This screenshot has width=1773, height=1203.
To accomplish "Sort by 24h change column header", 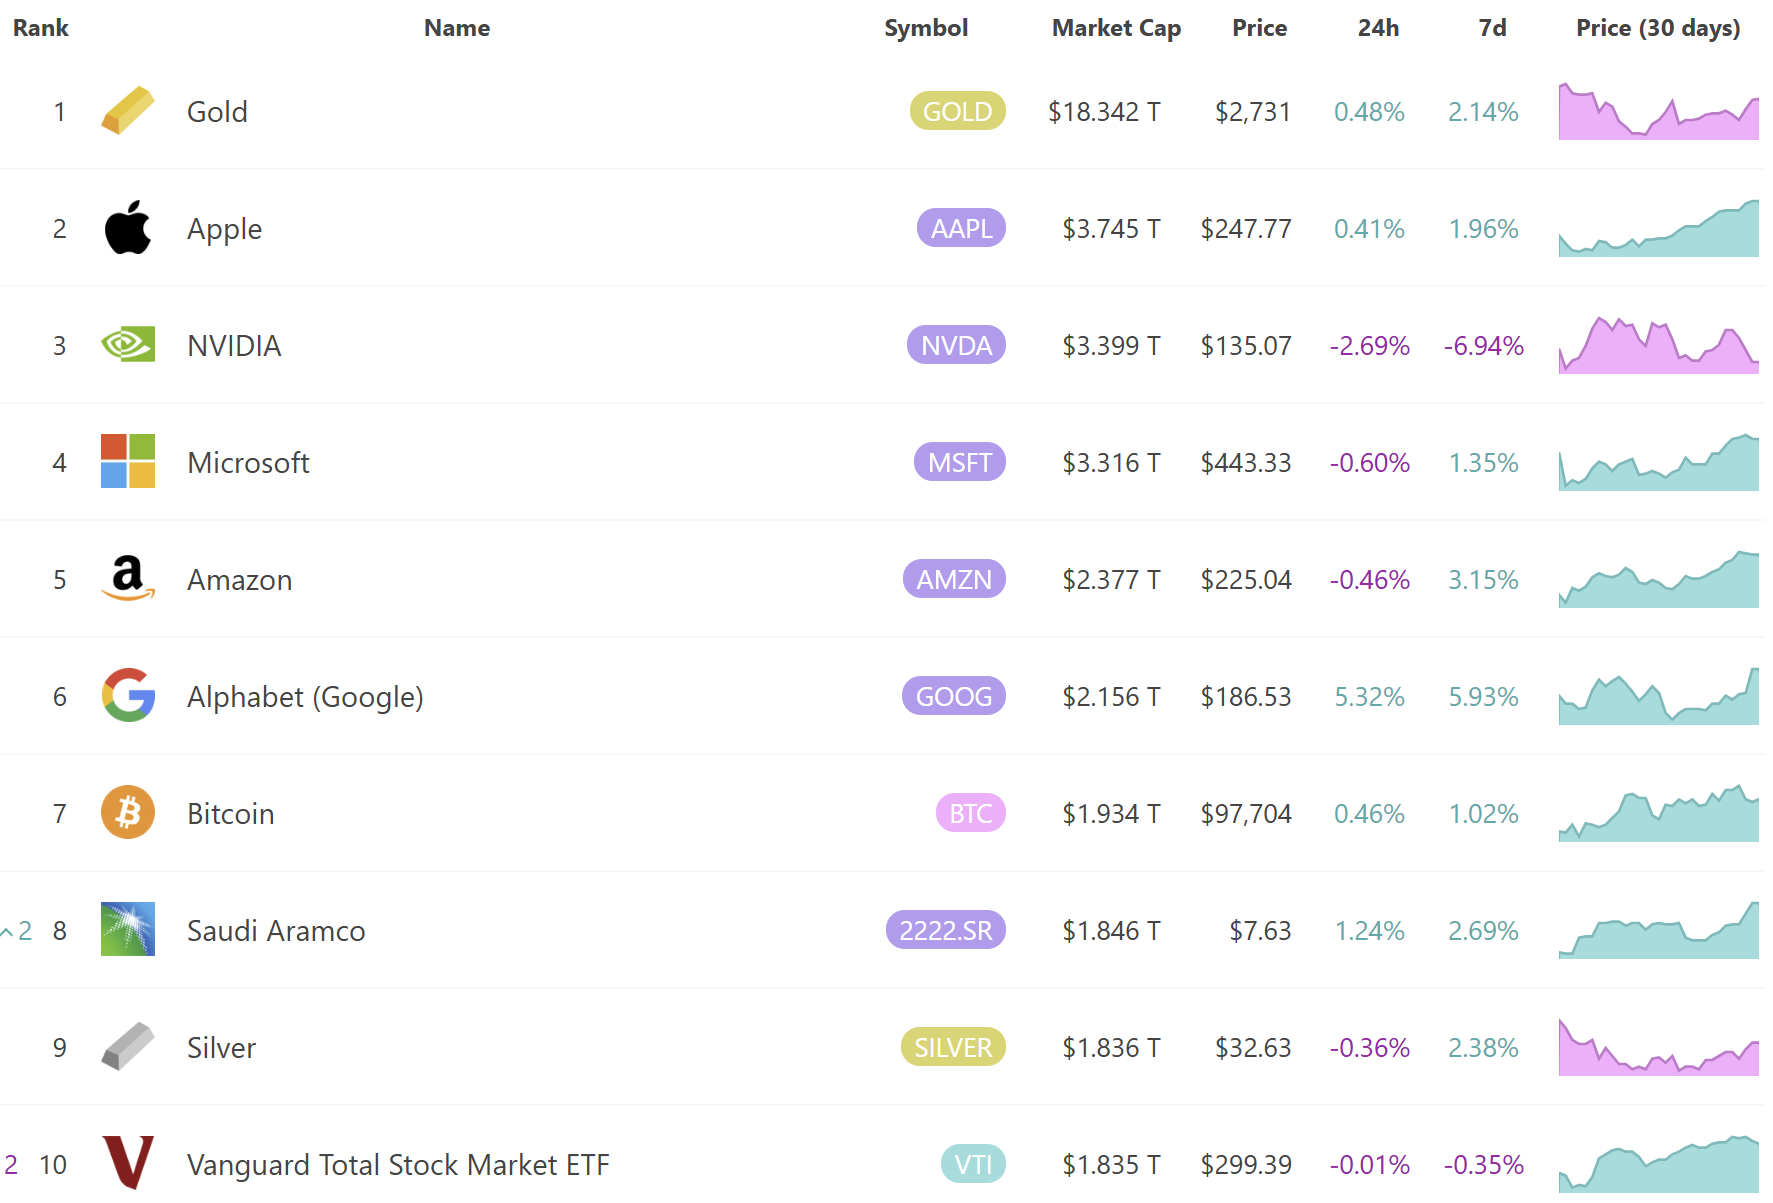I will [1378, 28].
